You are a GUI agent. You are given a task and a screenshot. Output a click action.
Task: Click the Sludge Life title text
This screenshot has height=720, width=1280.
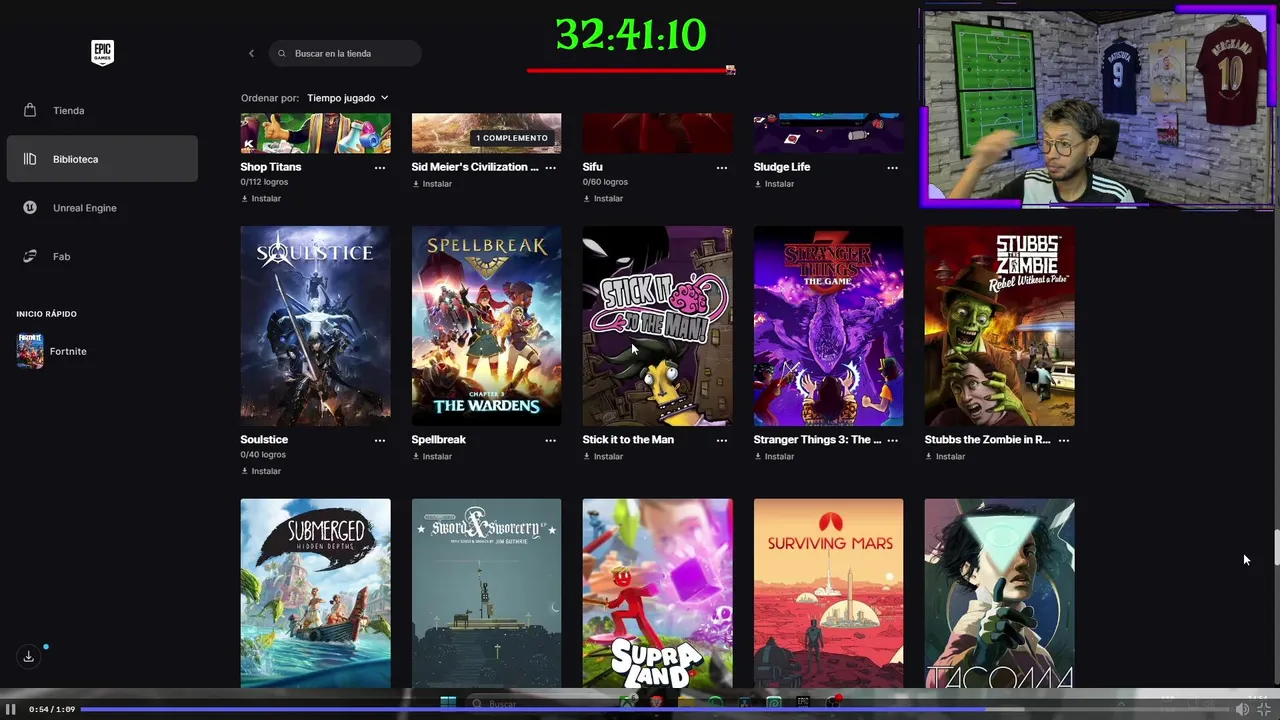pyautogui.click(x=782, y=167)
